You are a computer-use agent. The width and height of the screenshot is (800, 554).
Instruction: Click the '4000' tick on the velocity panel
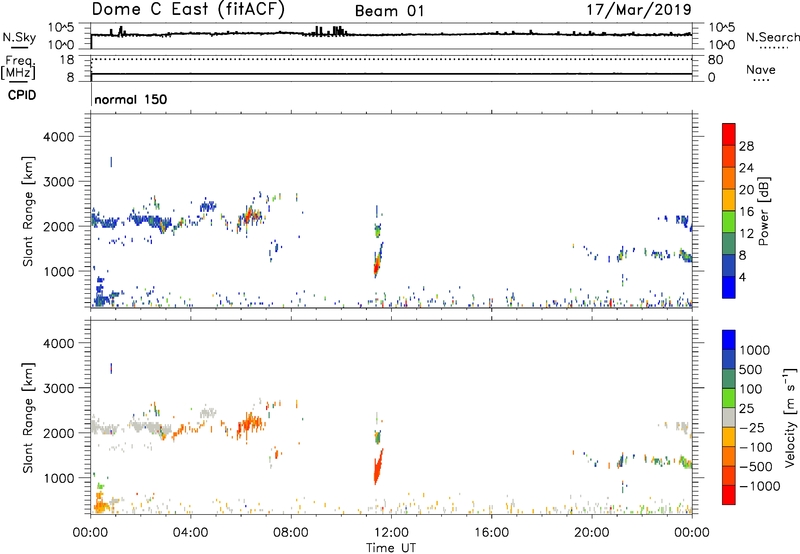click(x=58, y=343)
